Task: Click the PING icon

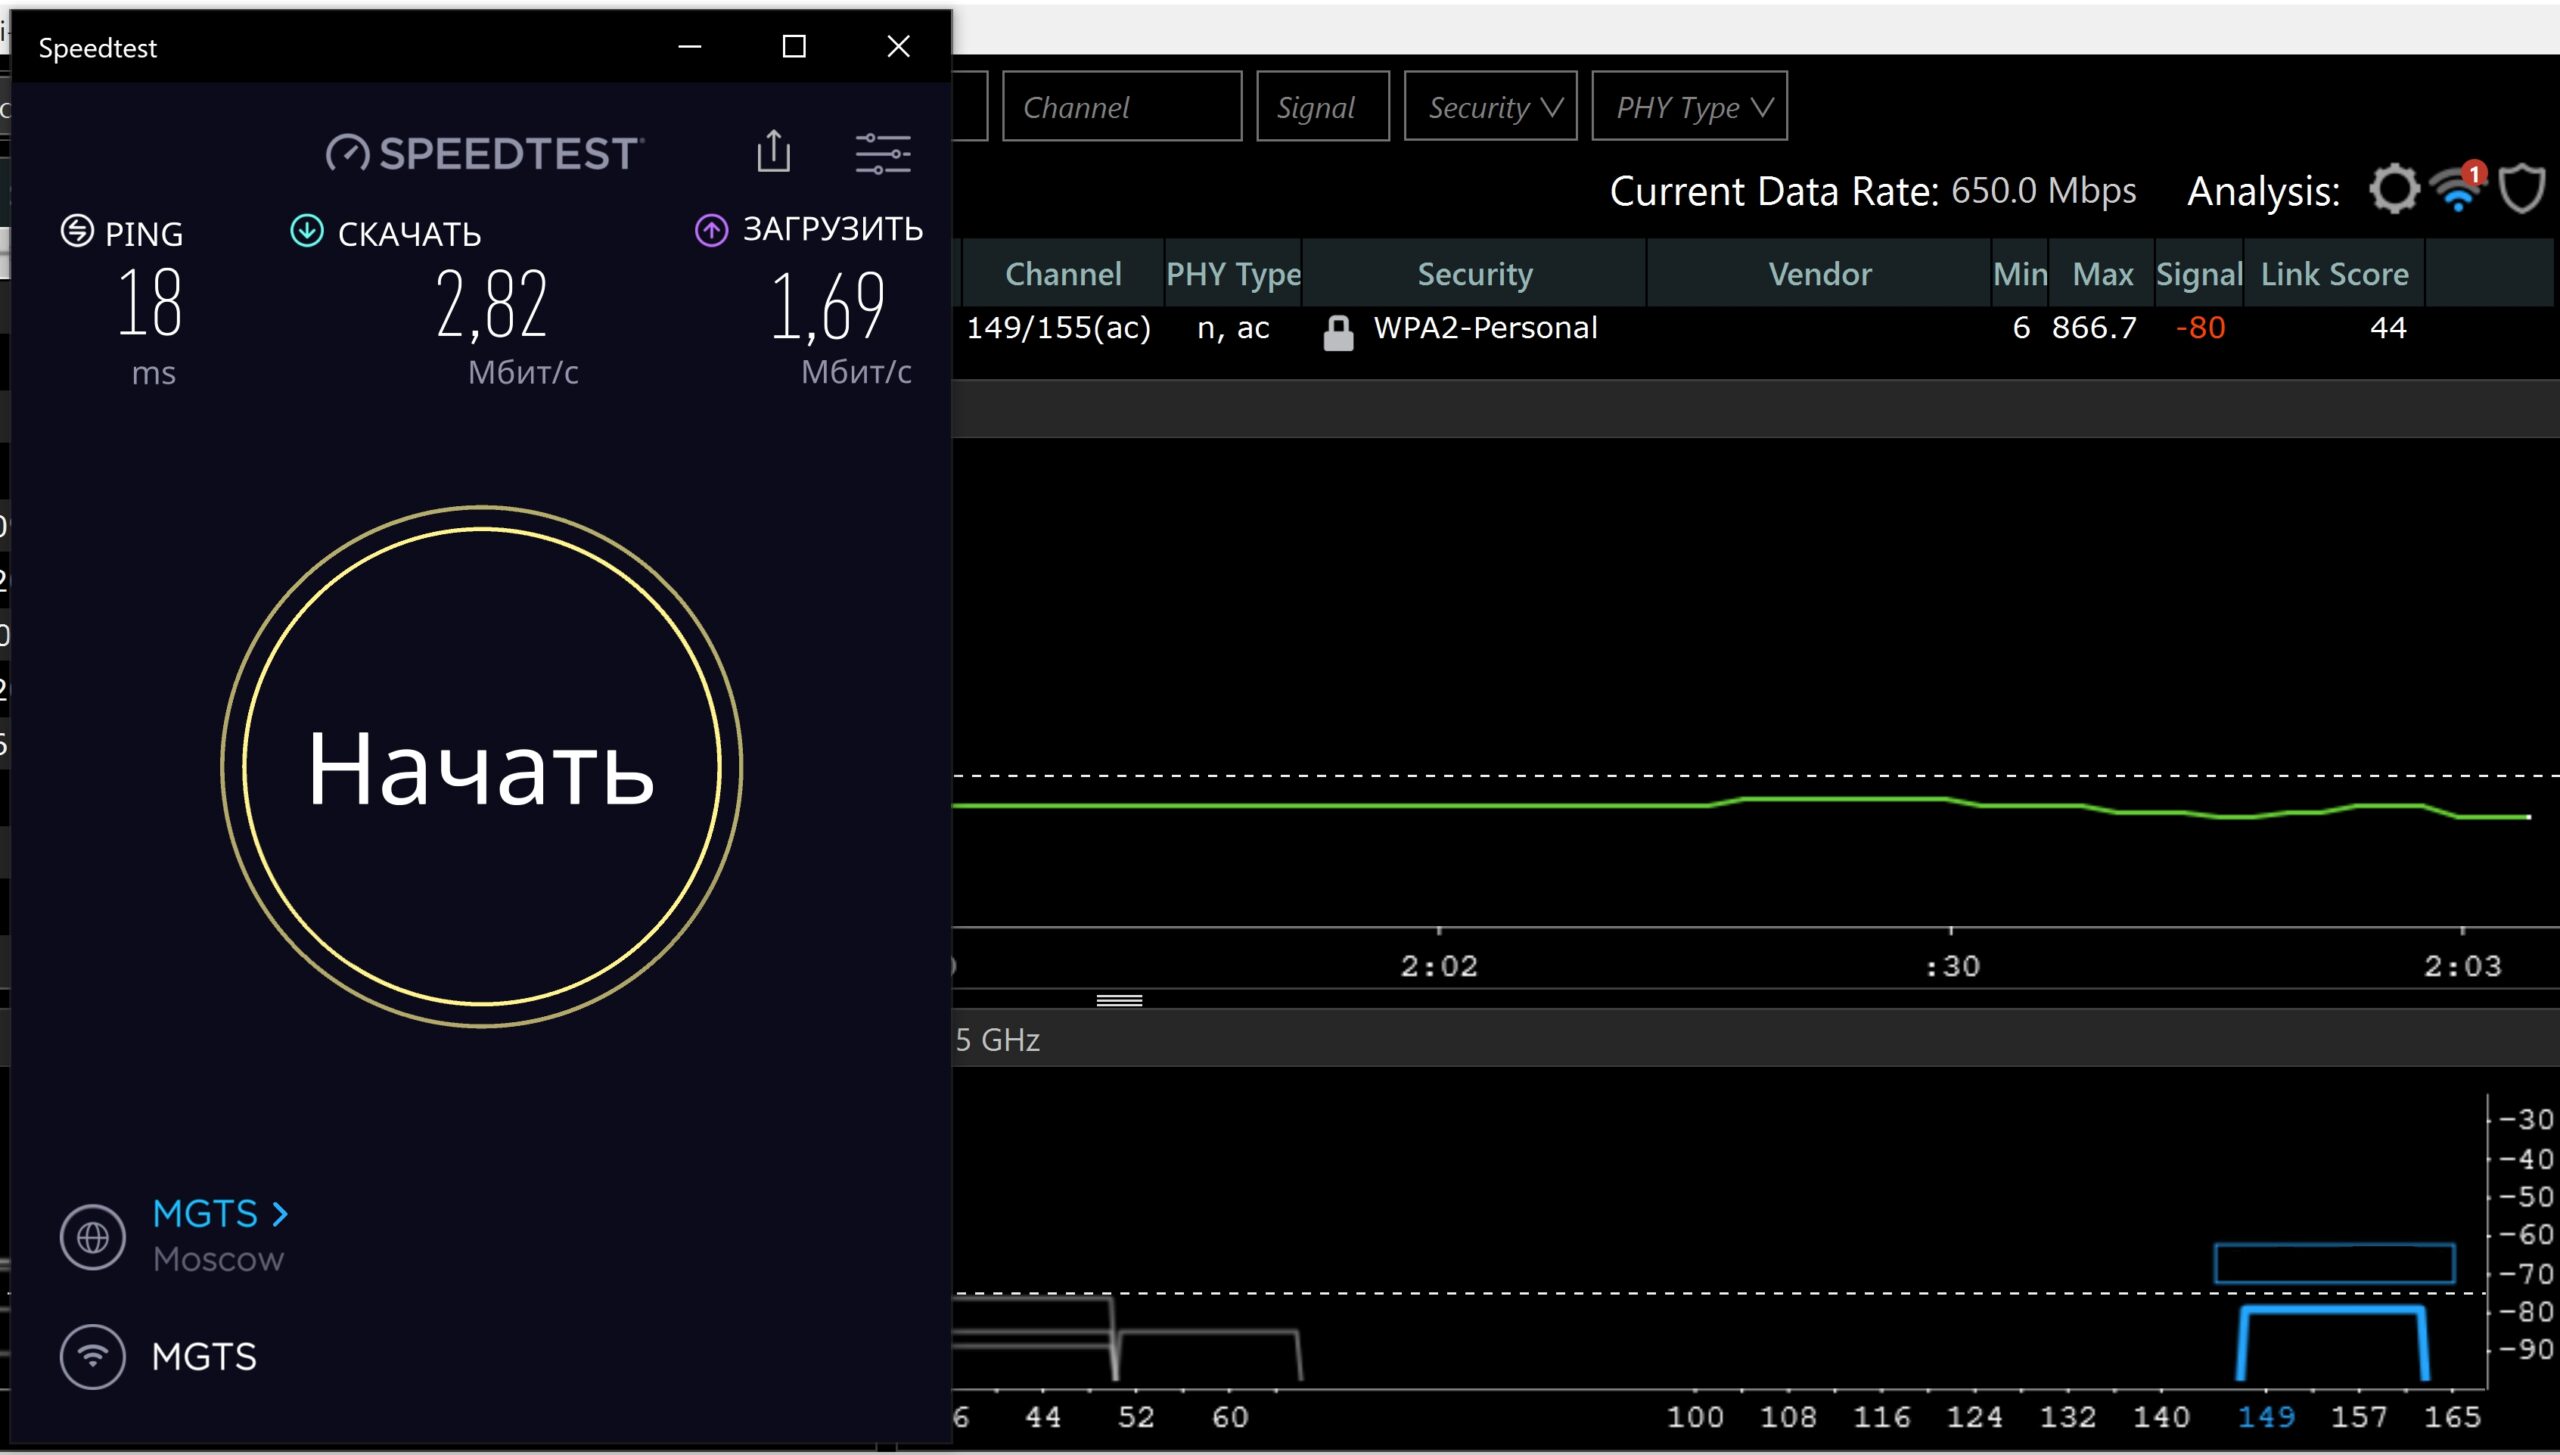Action: 77,231
